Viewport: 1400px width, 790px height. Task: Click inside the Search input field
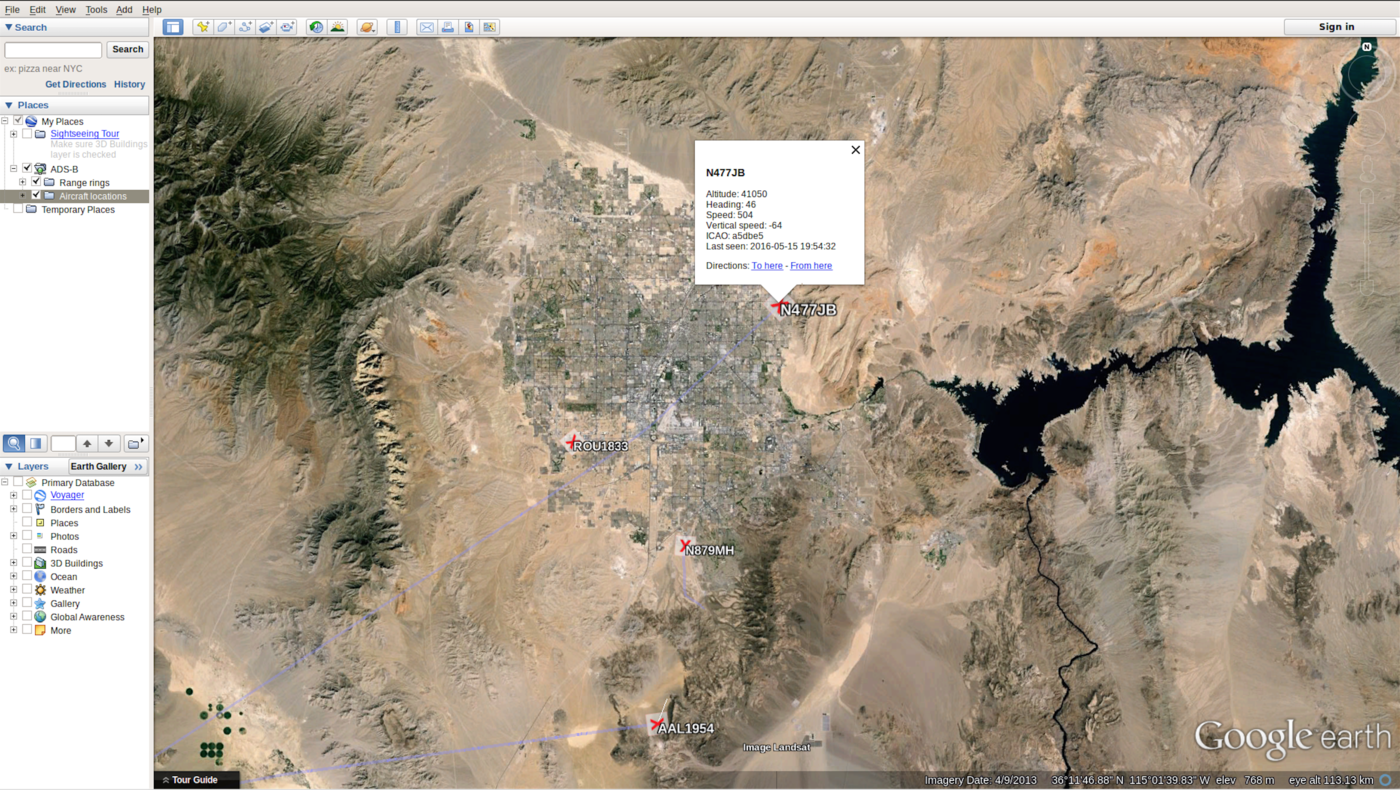[x=52, y=48]
